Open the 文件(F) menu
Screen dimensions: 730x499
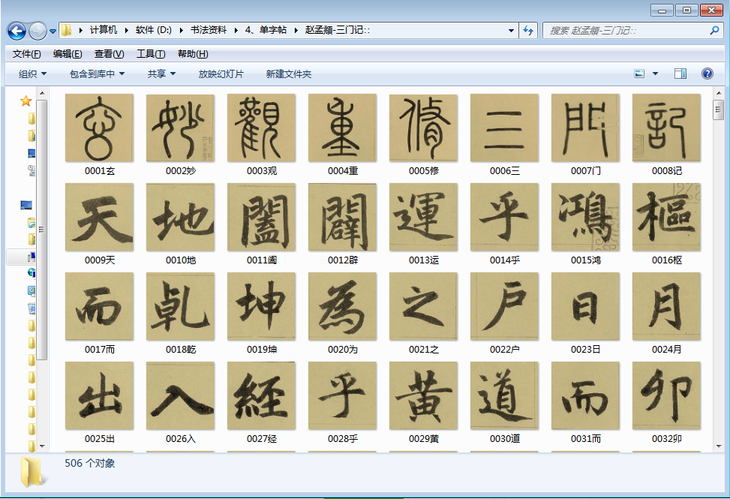(26, 54)
